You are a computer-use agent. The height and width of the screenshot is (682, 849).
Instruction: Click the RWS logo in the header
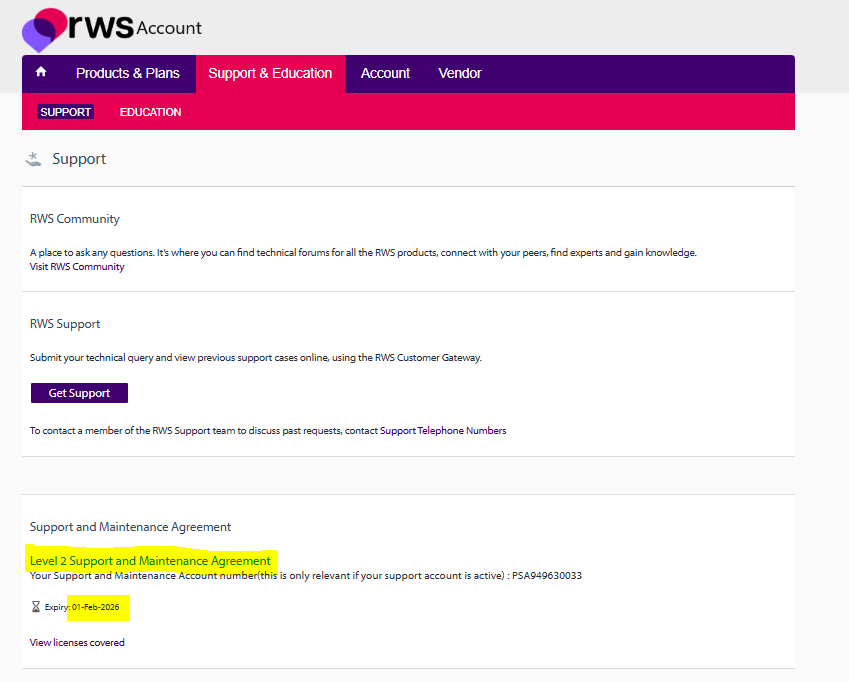[78, 29]
